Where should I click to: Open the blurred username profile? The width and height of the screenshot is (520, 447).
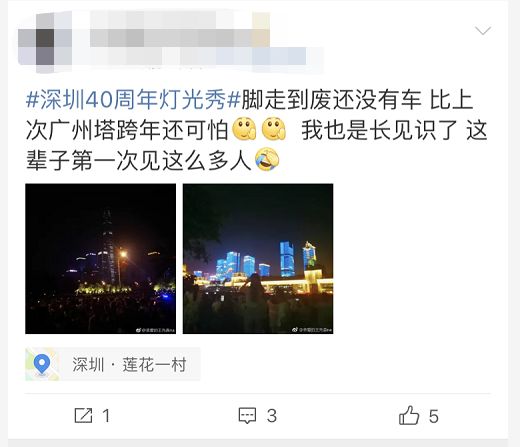180,29
